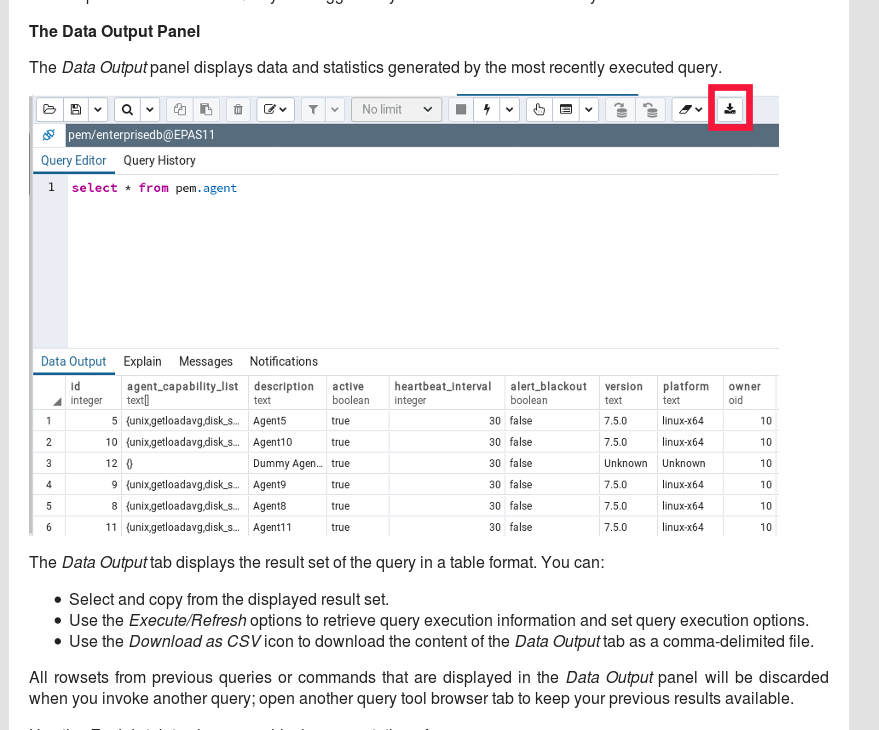
Task: Click the Open File folder icon
Action: click(49, 109)
